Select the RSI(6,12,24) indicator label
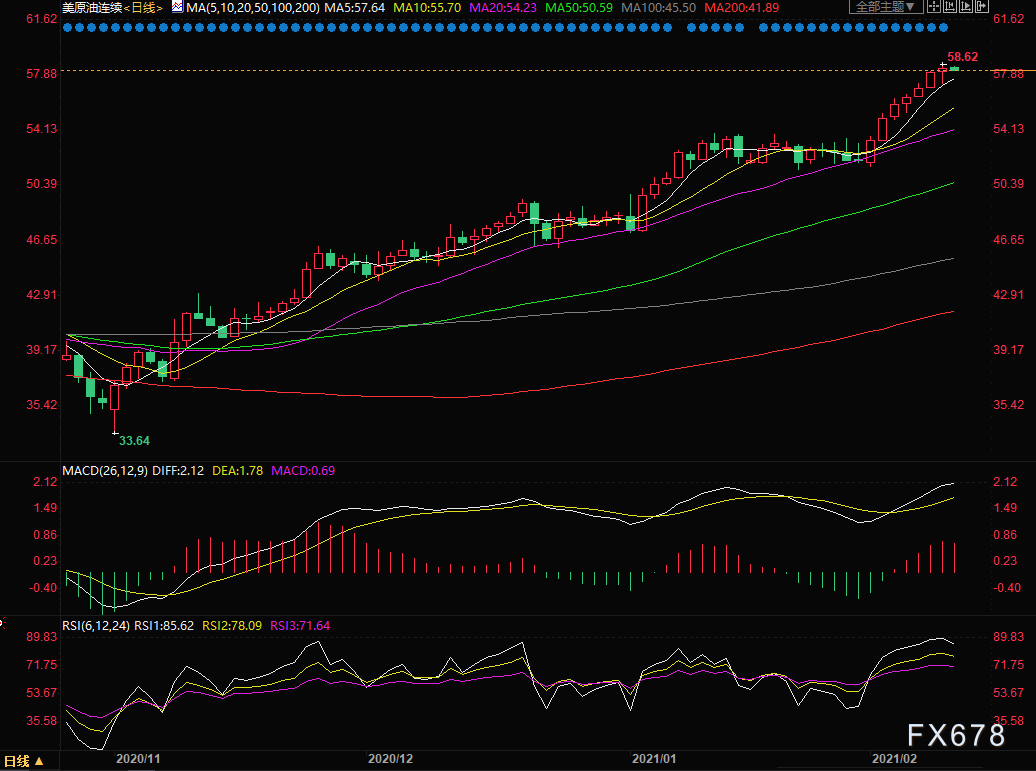 pyautogui.click(x=96, y=625)
